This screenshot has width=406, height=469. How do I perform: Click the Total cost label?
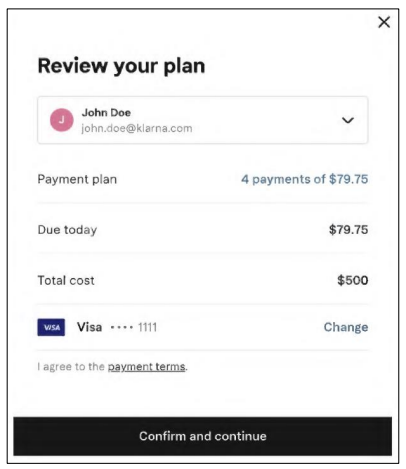pyautogui.click(x=66, y=280)
